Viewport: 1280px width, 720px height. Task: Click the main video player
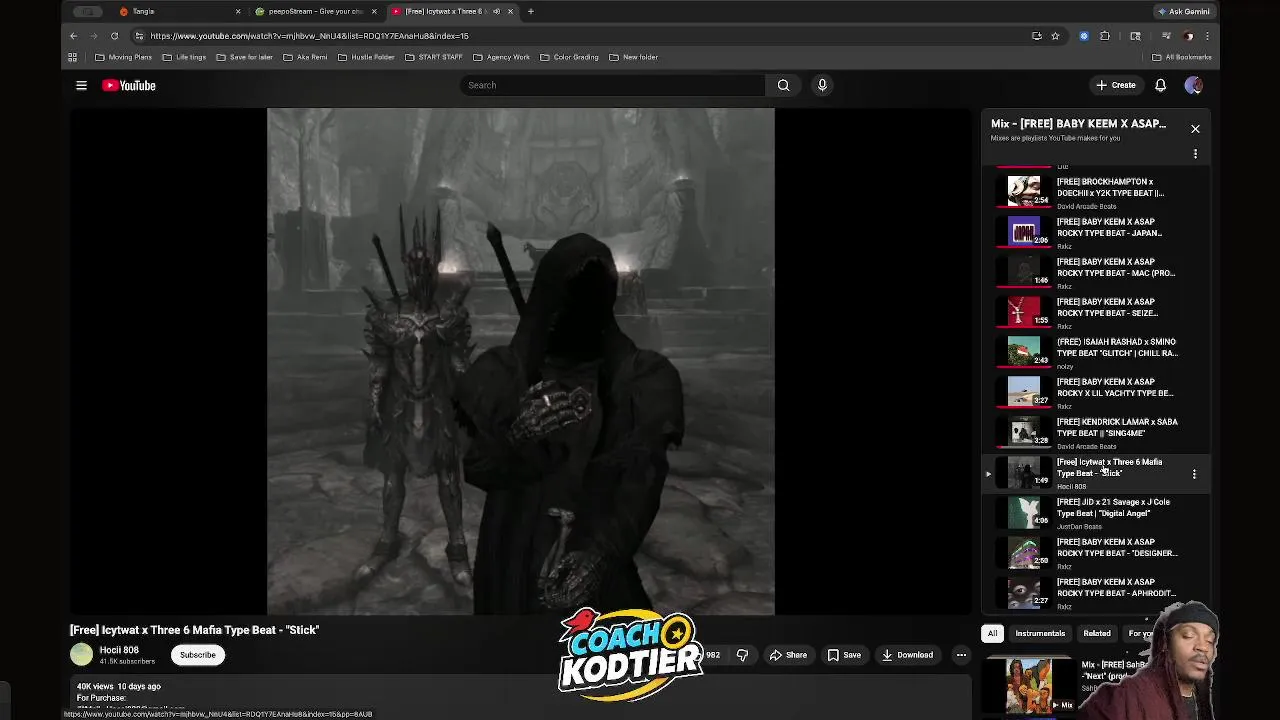click(x=520, y=361)
